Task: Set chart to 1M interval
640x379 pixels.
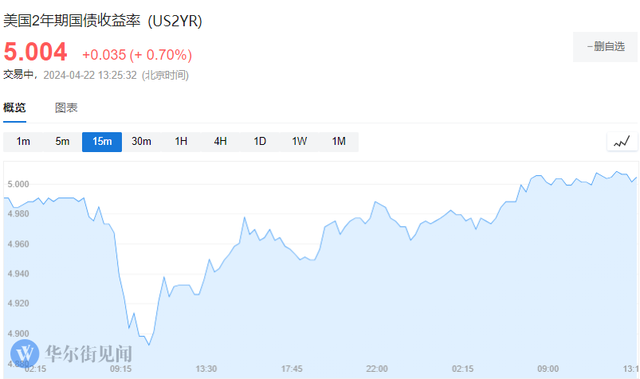Action: [x=339, y=142]
